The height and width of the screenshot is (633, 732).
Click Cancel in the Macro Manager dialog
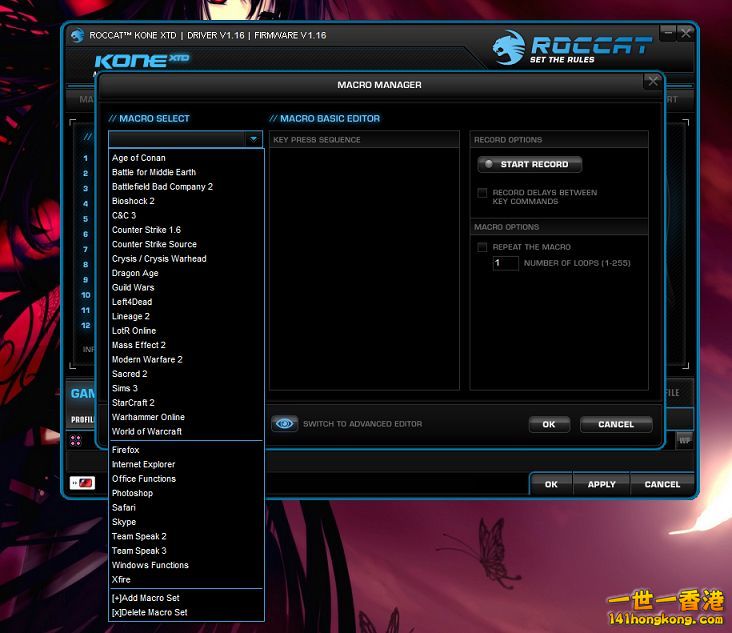click(616, 424)
